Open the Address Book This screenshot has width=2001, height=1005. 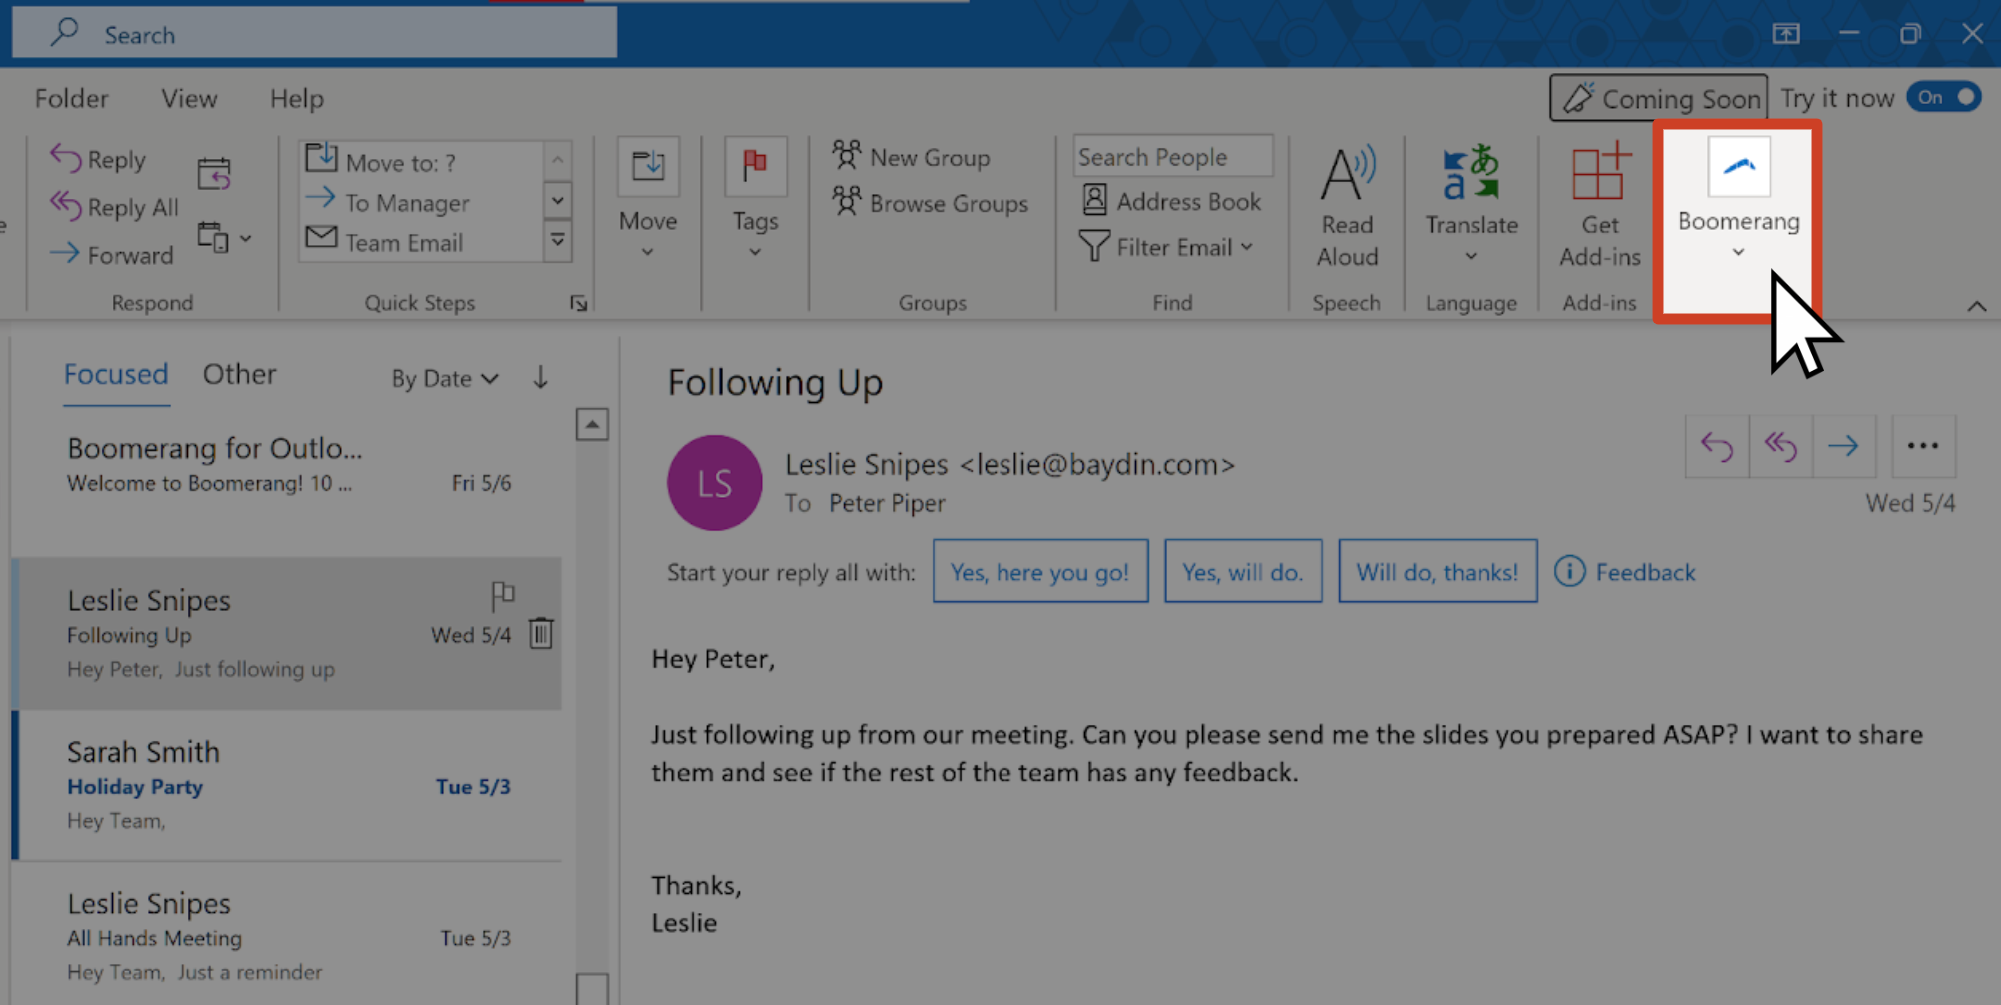(1172, 201)
